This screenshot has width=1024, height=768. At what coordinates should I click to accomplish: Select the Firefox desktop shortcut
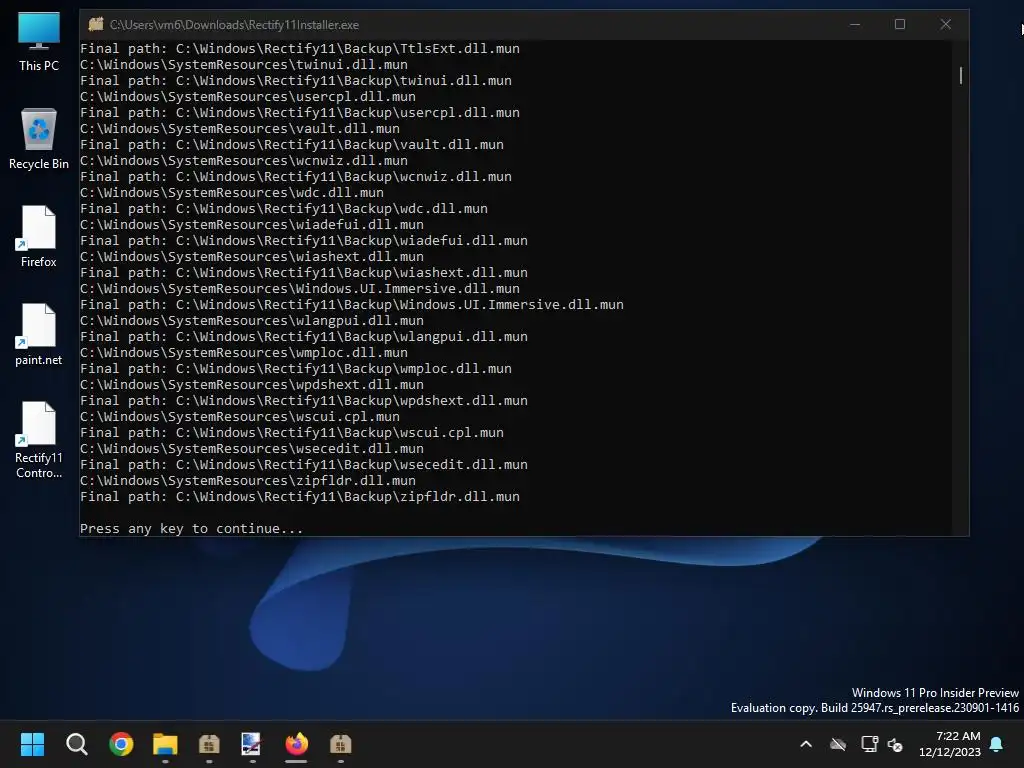(x=39, y=236)
